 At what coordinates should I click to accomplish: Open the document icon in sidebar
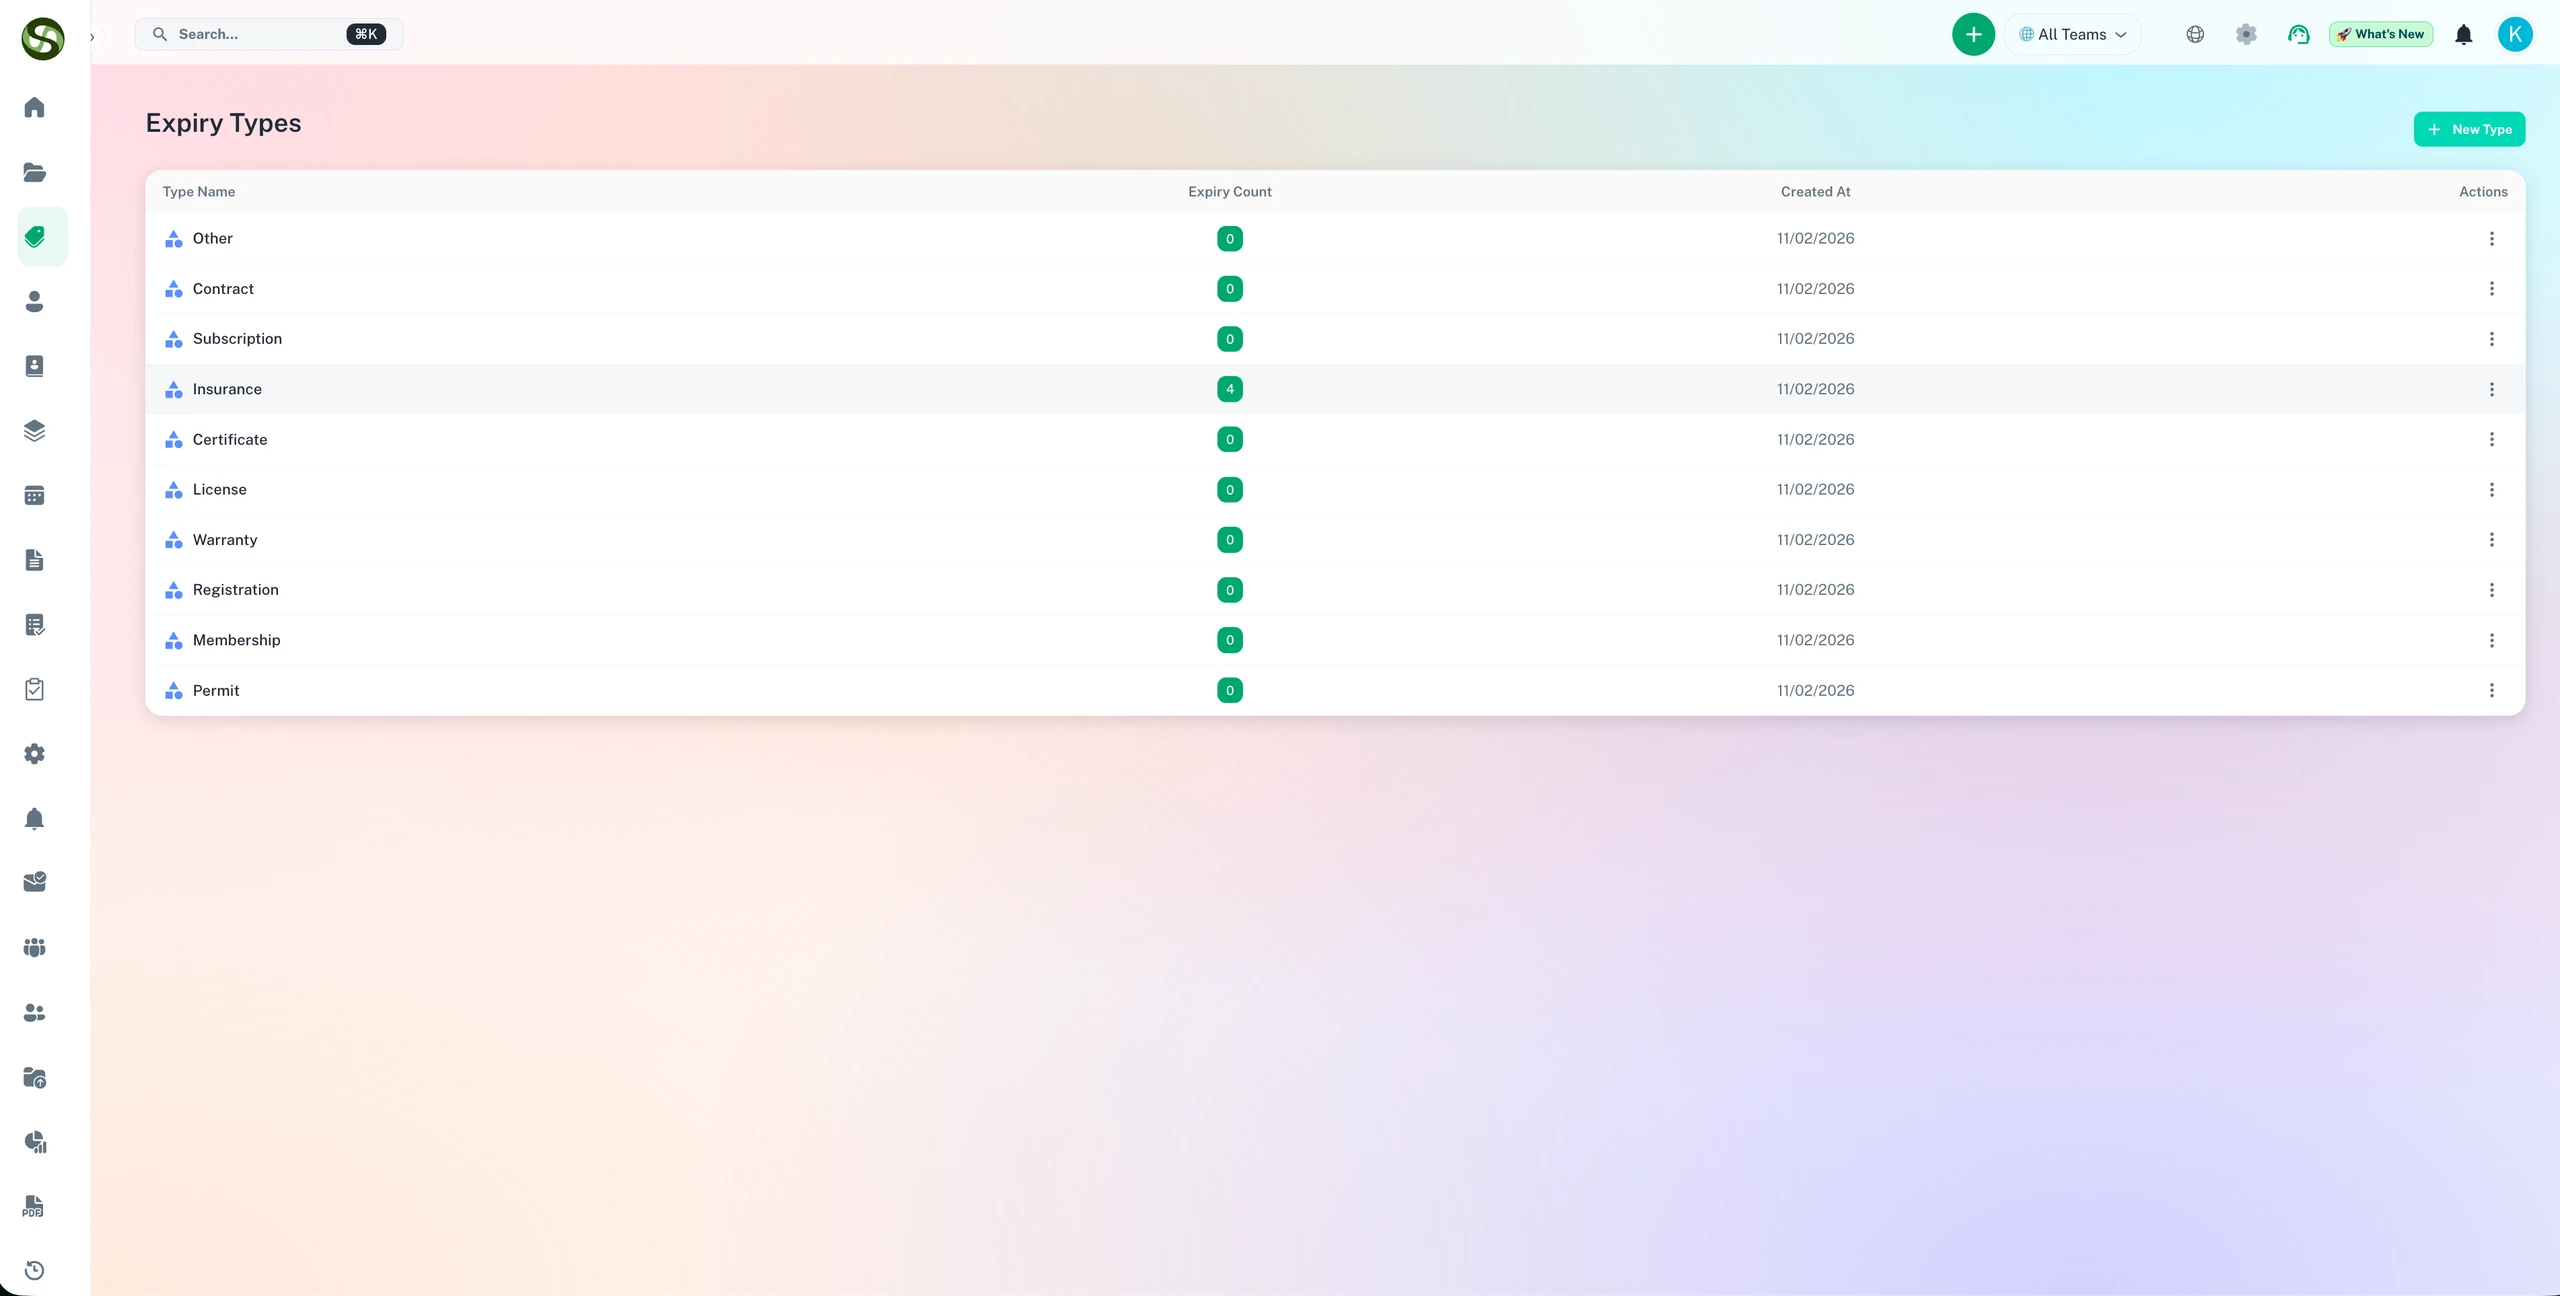coord(34,560)
